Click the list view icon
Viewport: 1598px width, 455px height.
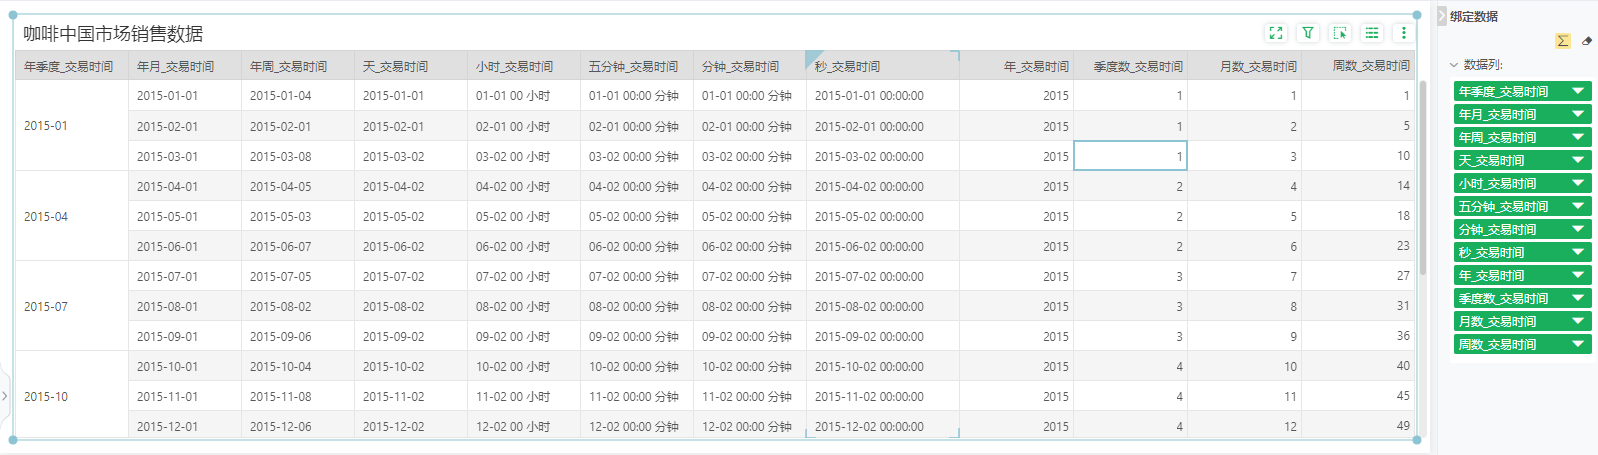[x=1372, y=33]
